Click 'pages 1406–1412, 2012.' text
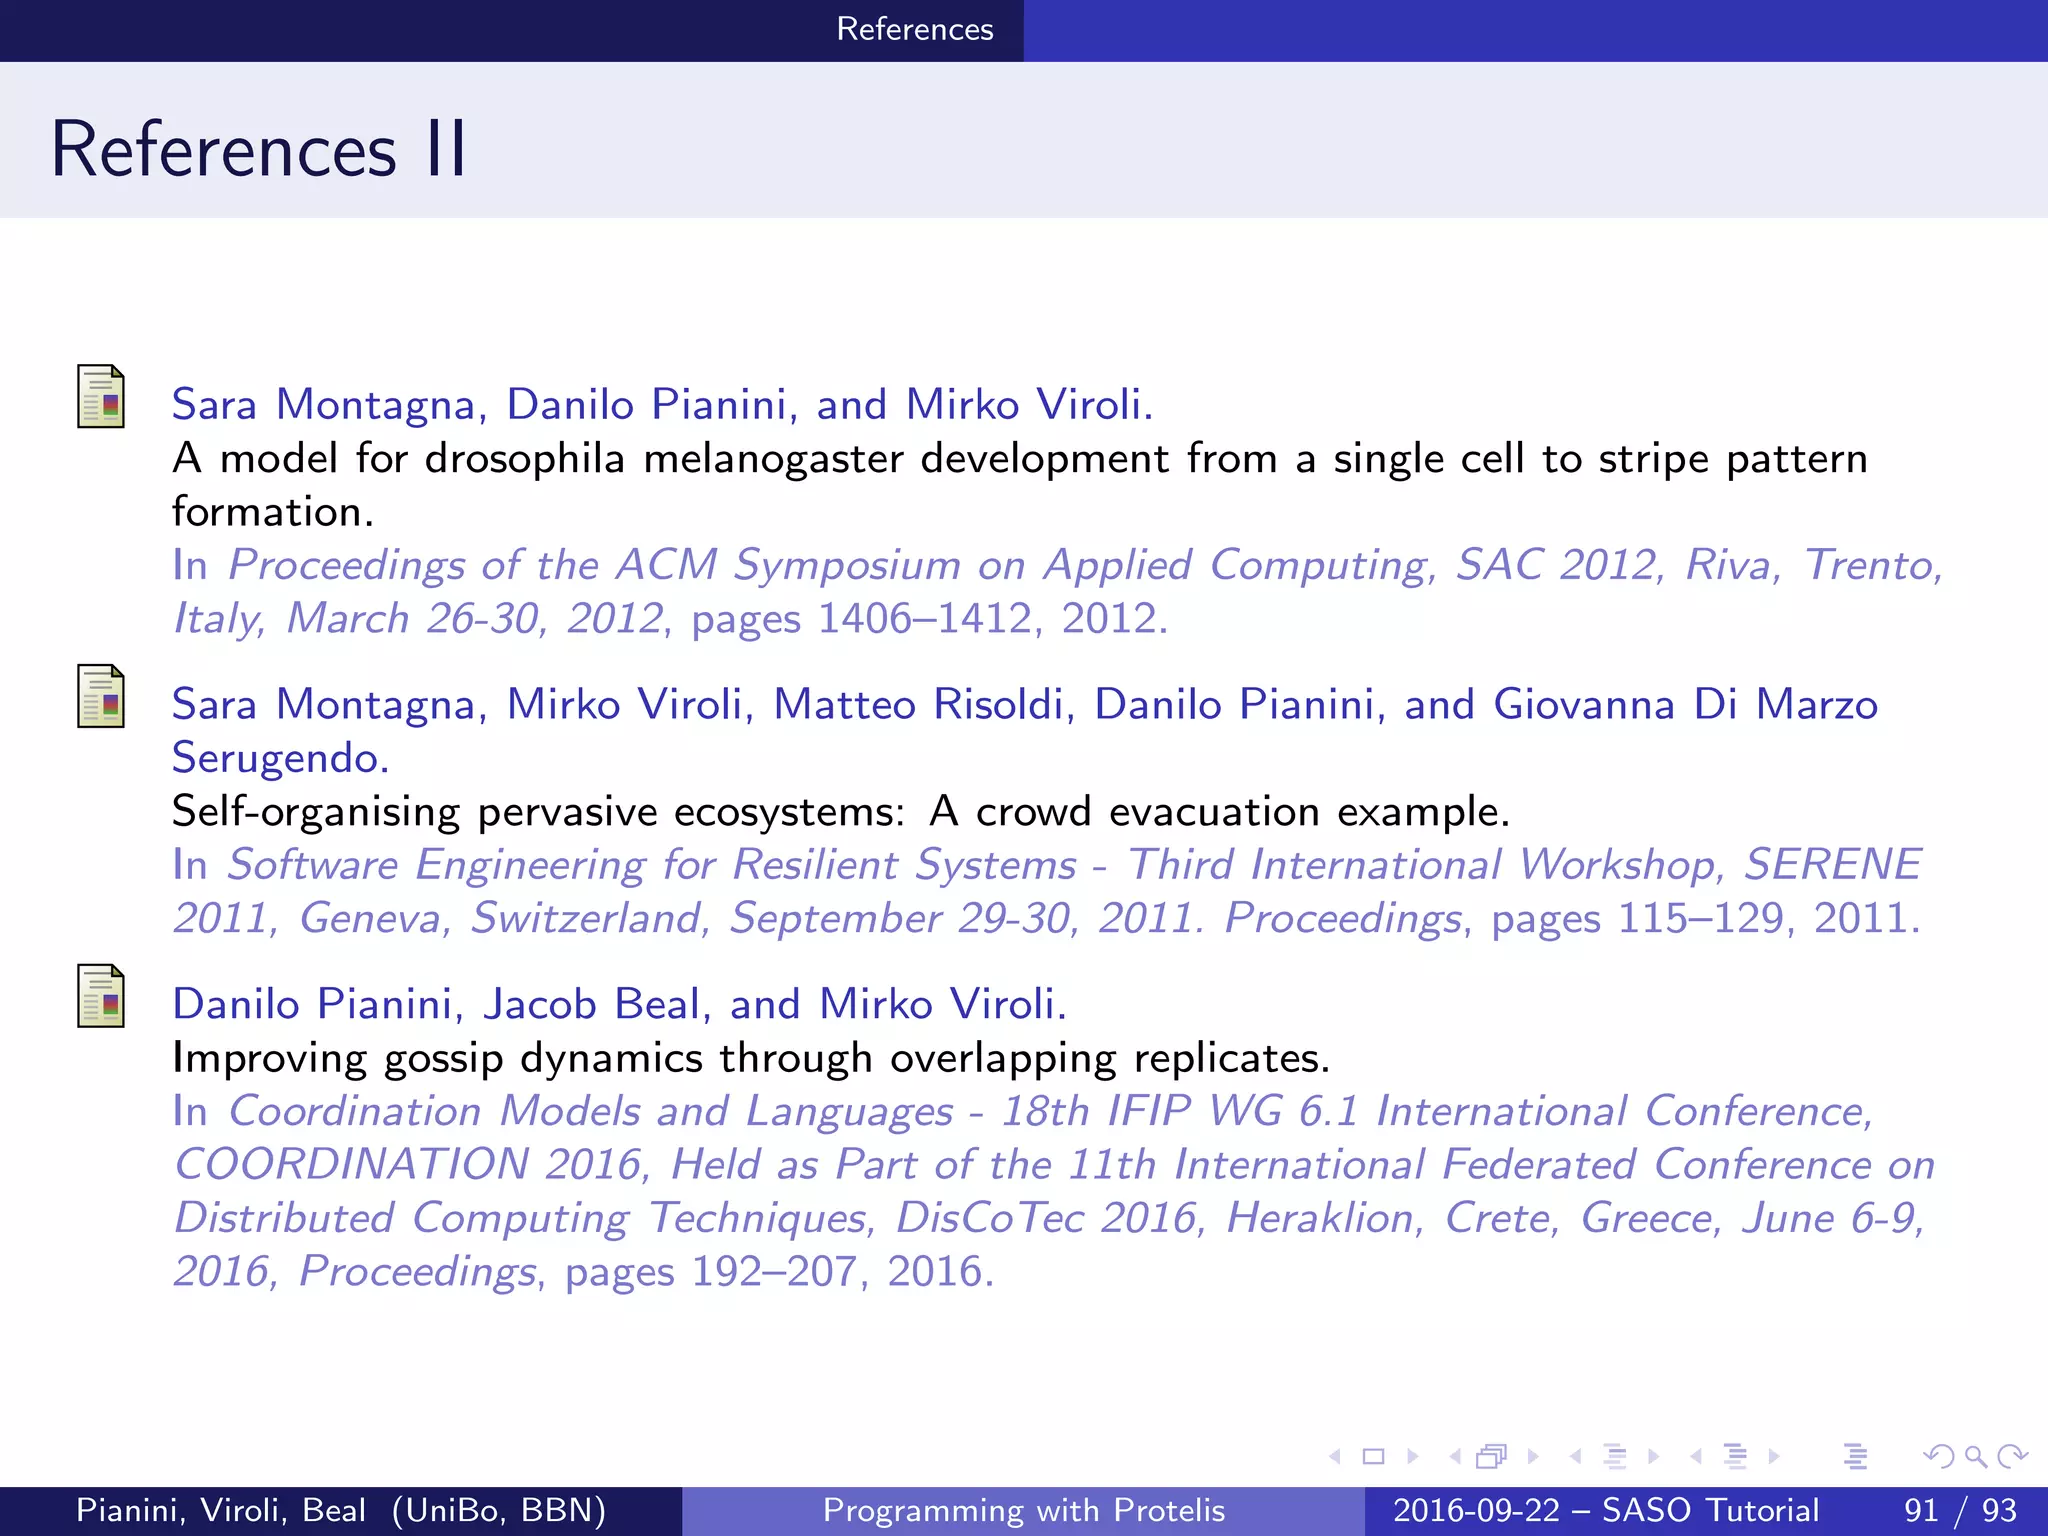This screenshot has height=1536, width=2048. [x=929, y=619]
